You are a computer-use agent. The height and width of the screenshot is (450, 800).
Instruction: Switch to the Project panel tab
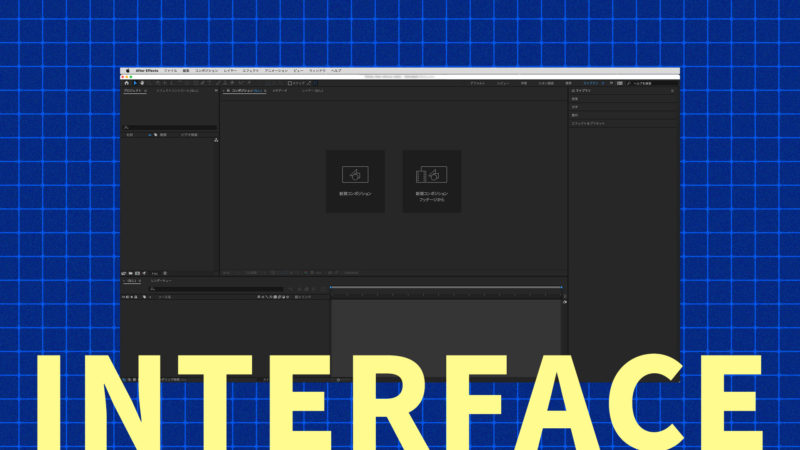133,91
